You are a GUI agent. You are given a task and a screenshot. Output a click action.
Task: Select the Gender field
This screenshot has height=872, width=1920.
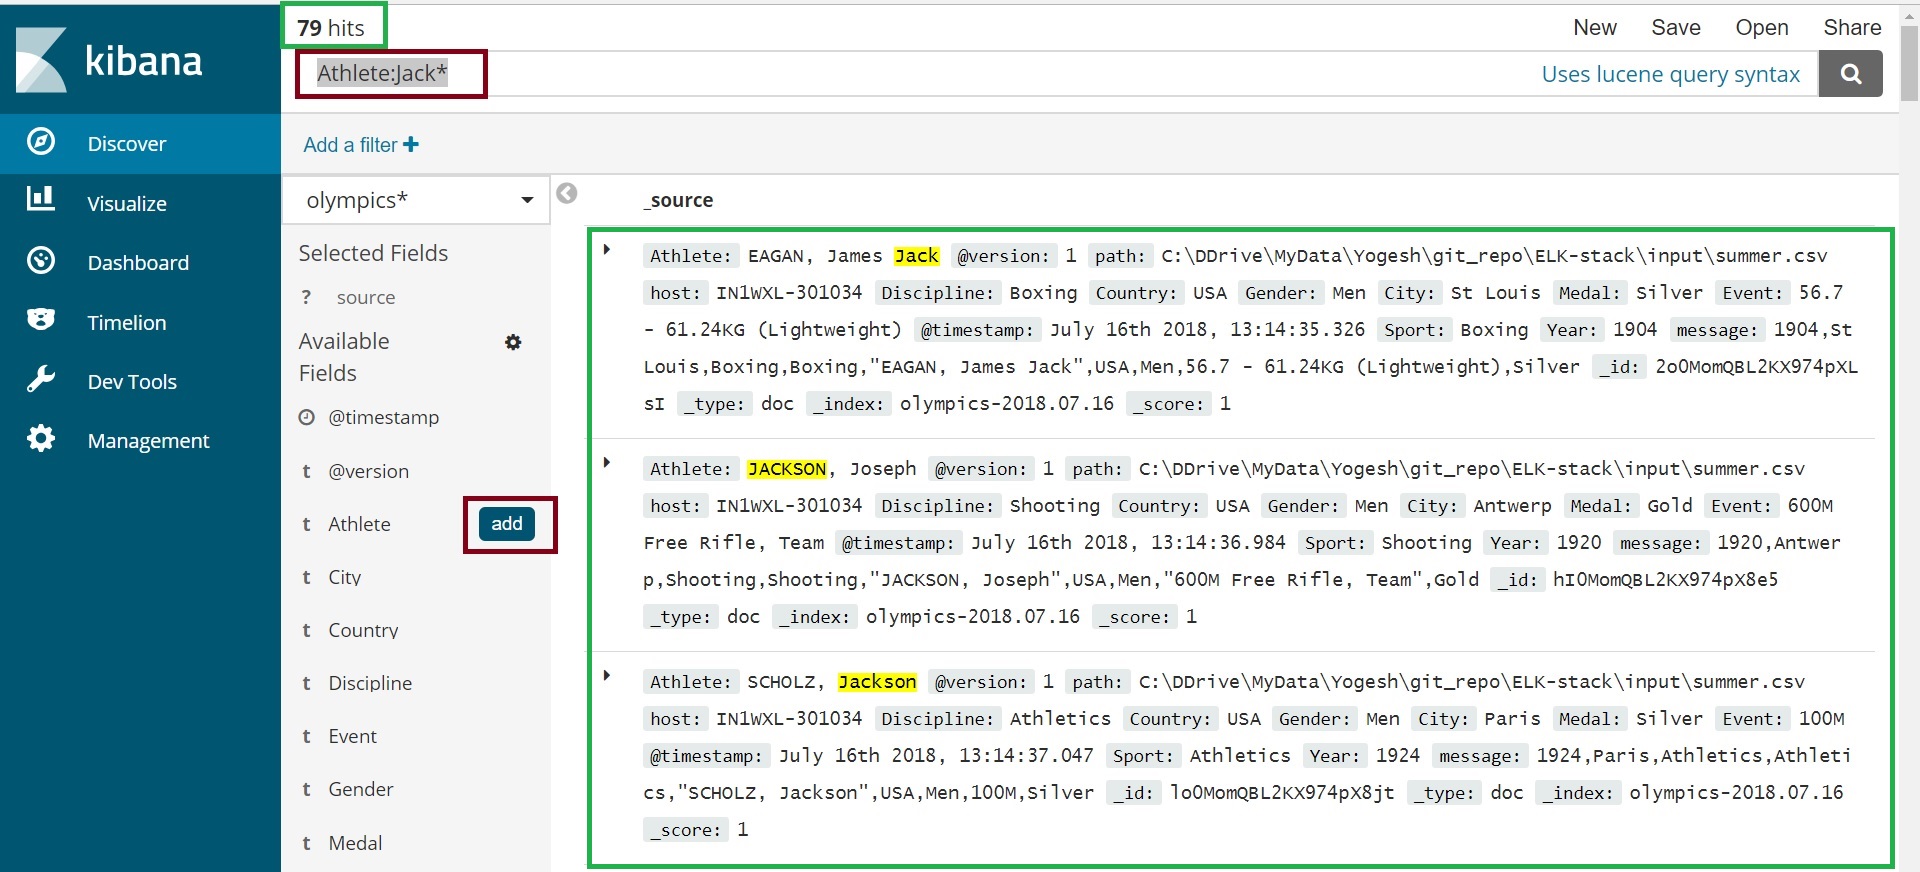[x=361, y=790]
